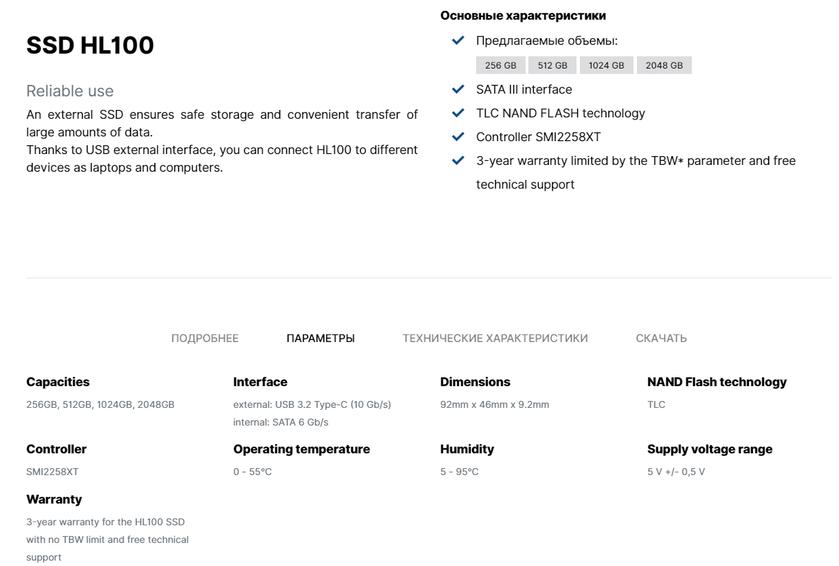Click the Interface parameter heading
This screenshot has width=839, height=566.
point(260,382)
